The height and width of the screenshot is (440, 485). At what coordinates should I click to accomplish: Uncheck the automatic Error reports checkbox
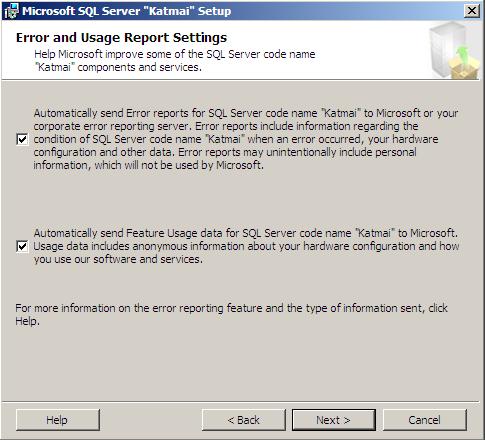tap(22, 139)
